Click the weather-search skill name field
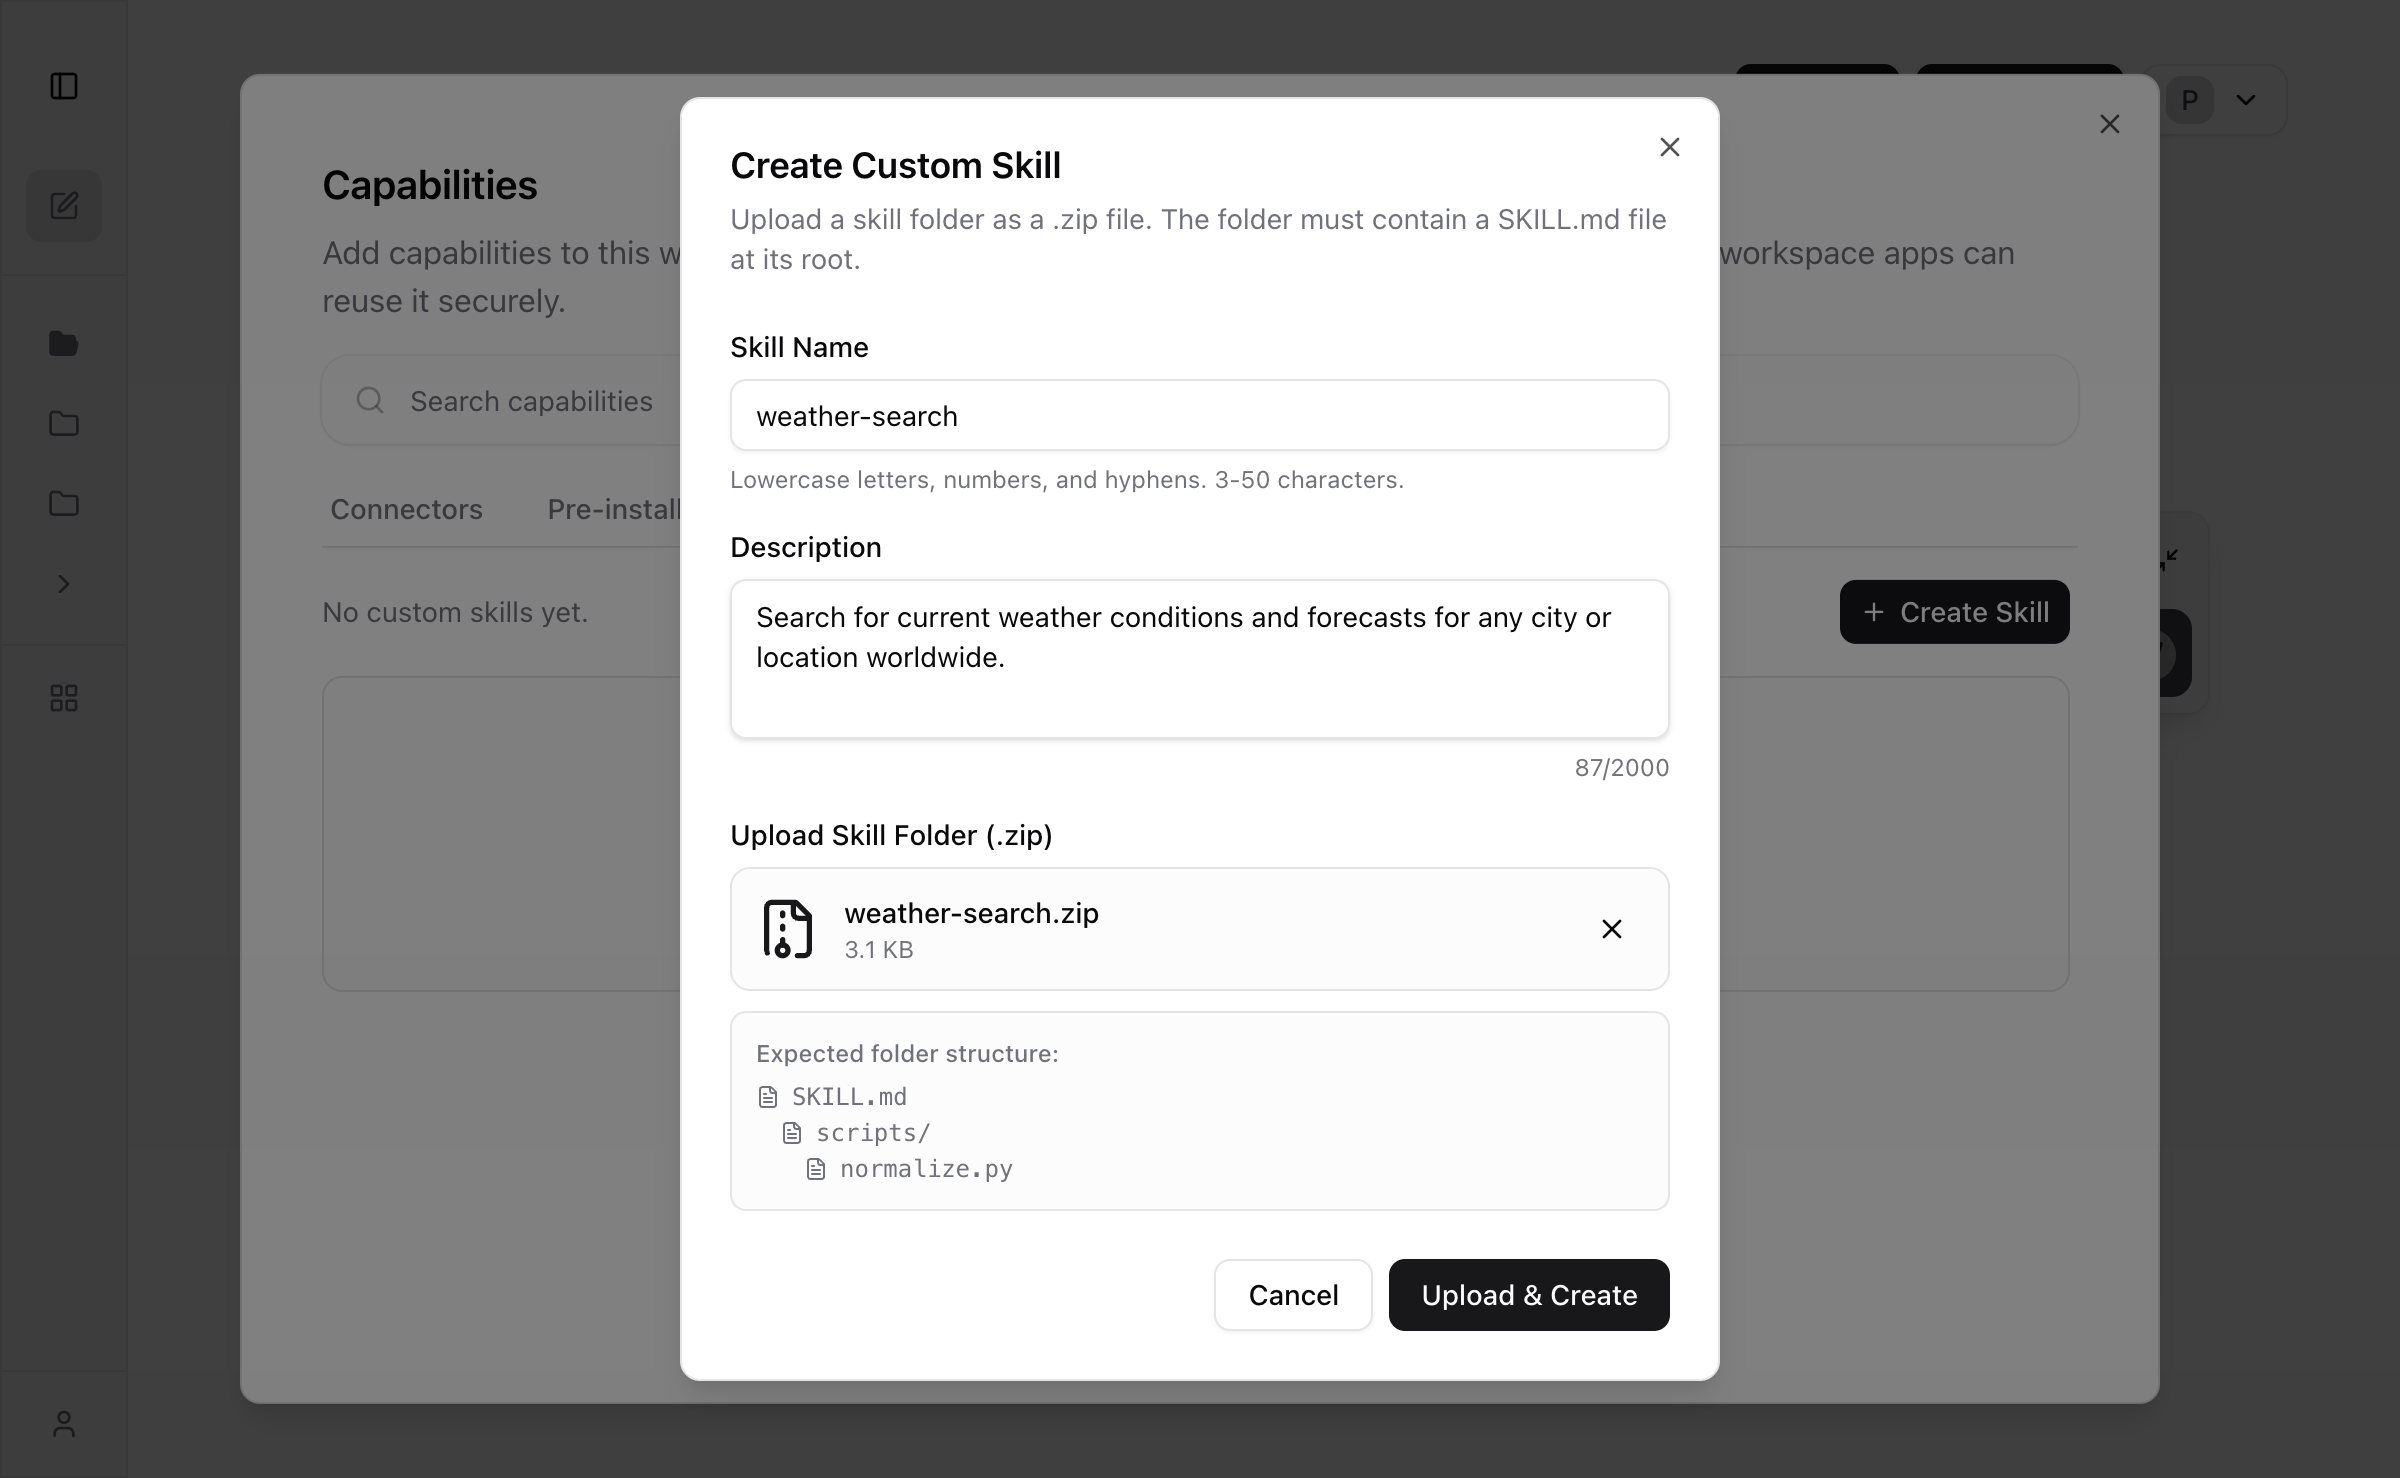Image resolution: width=2400 pixels, height=1478 pixels. 1199,415
